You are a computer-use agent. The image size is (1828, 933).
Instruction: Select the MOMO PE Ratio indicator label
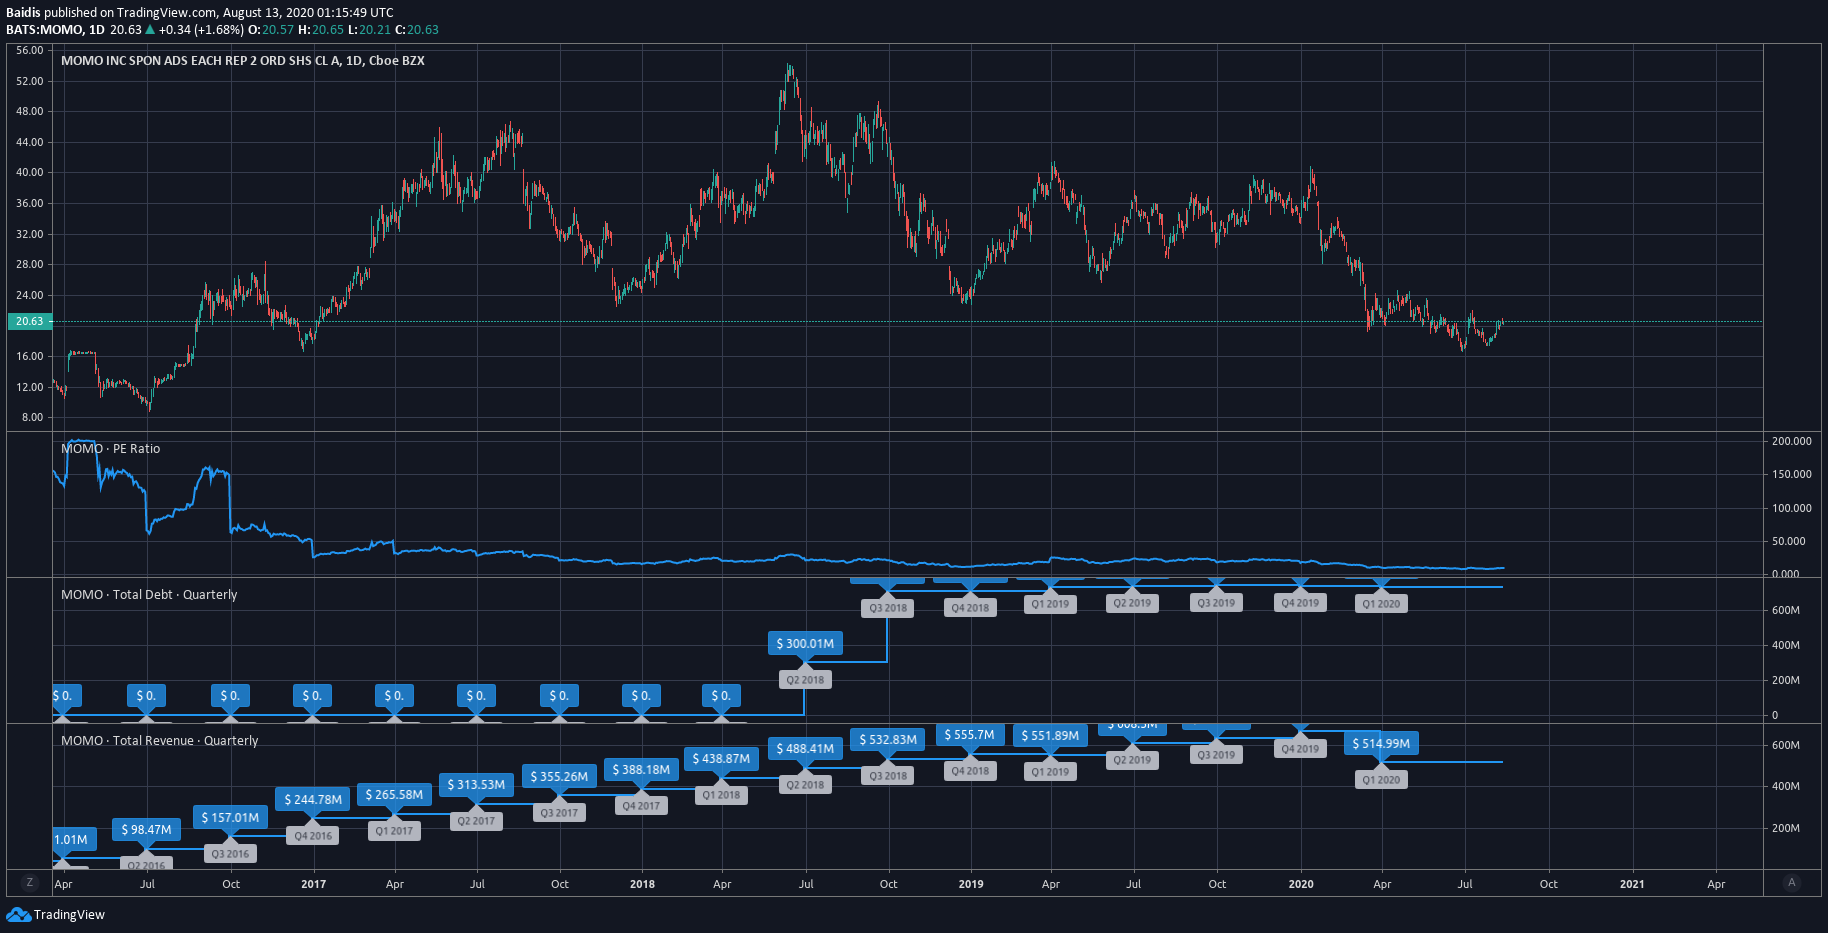[110, 448]
